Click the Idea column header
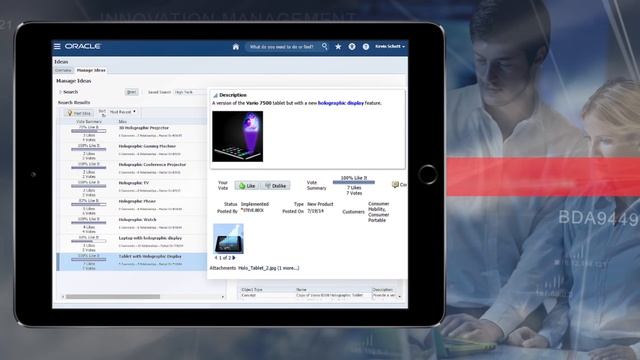Image resolution: width=640 pixels, height=360 pixels. coord(122,122)
